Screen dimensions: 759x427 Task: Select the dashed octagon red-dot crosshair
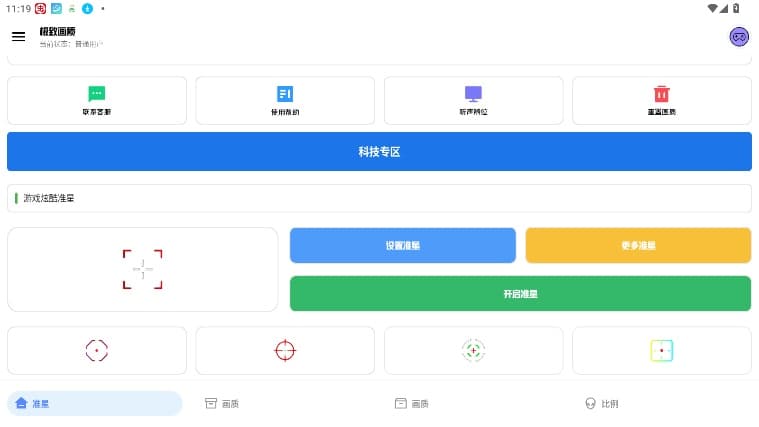tap(97, 351)
